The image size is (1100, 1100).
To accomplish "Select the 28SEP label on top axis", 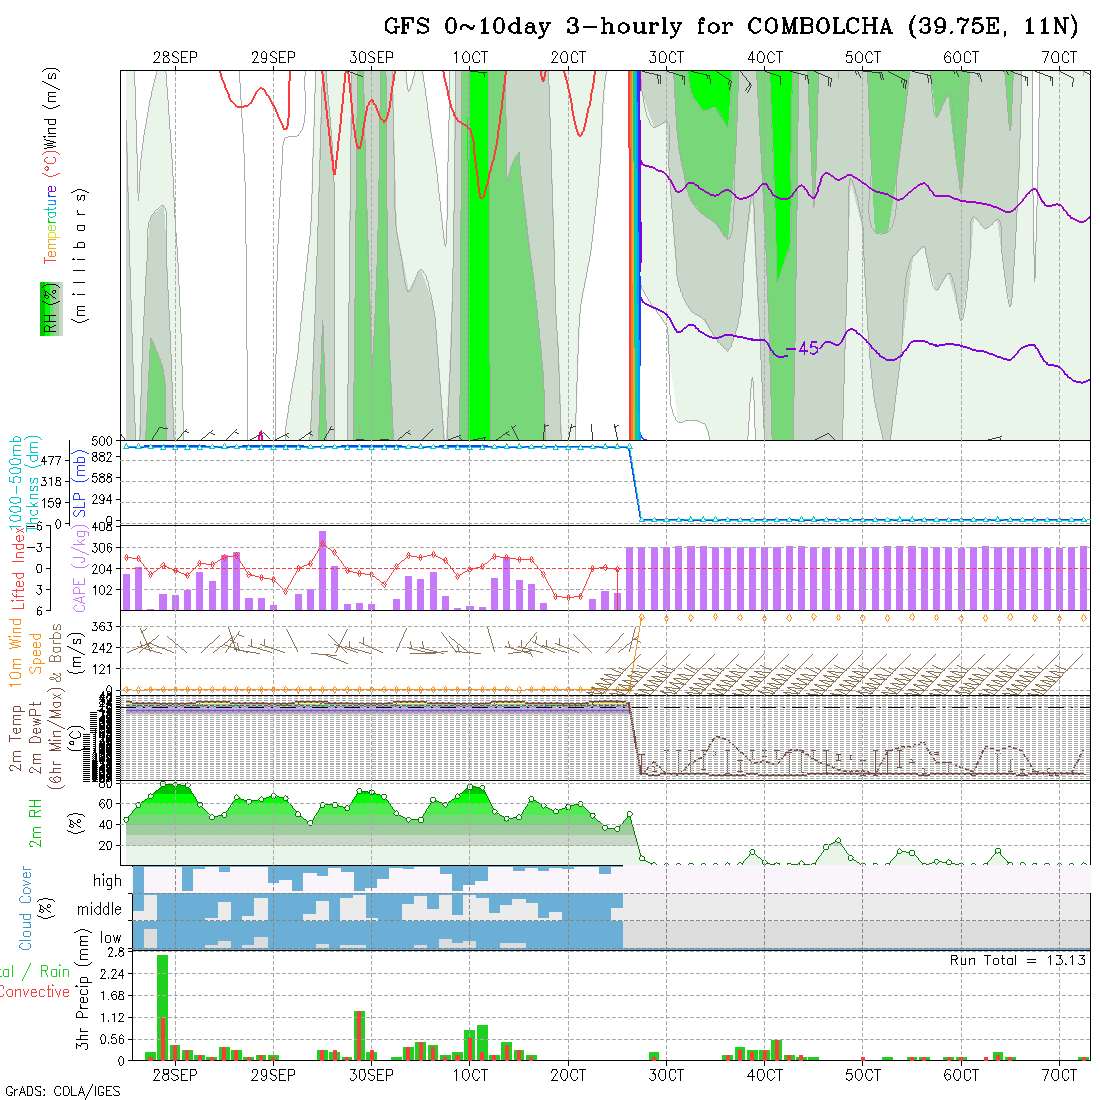I will click(175, 58).
